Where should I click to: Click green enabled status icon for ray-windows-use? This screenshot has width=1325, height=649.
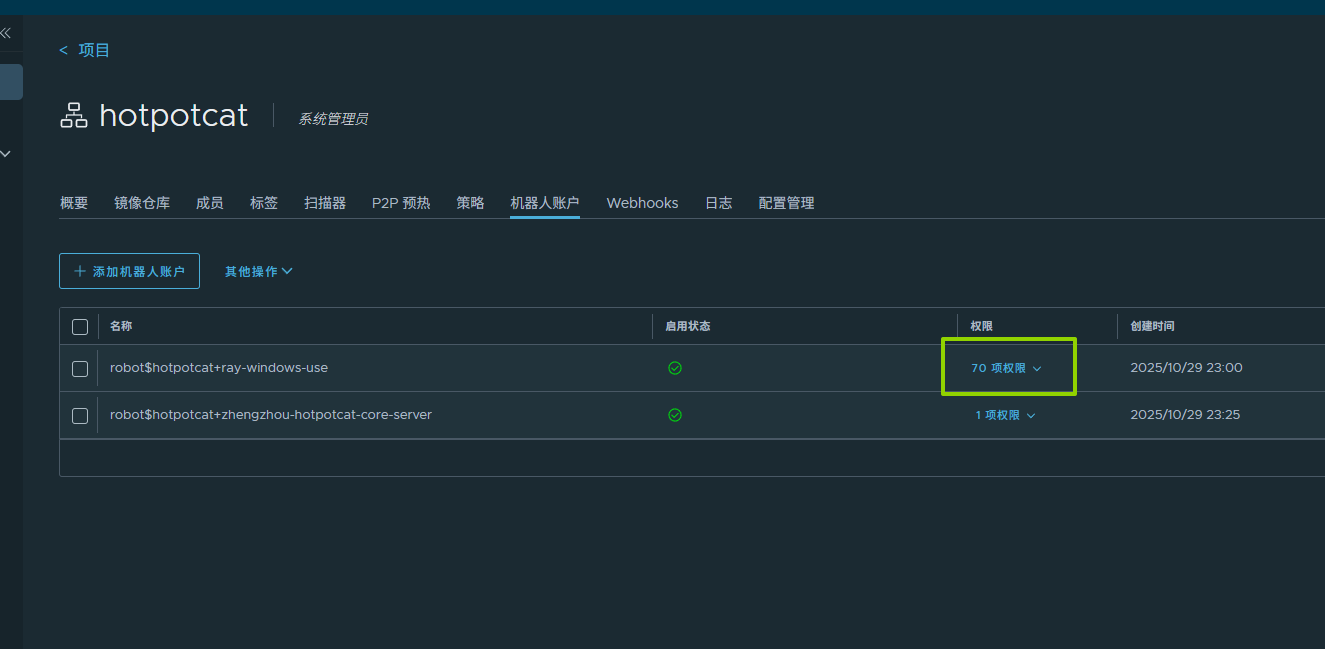click(675, 368)
